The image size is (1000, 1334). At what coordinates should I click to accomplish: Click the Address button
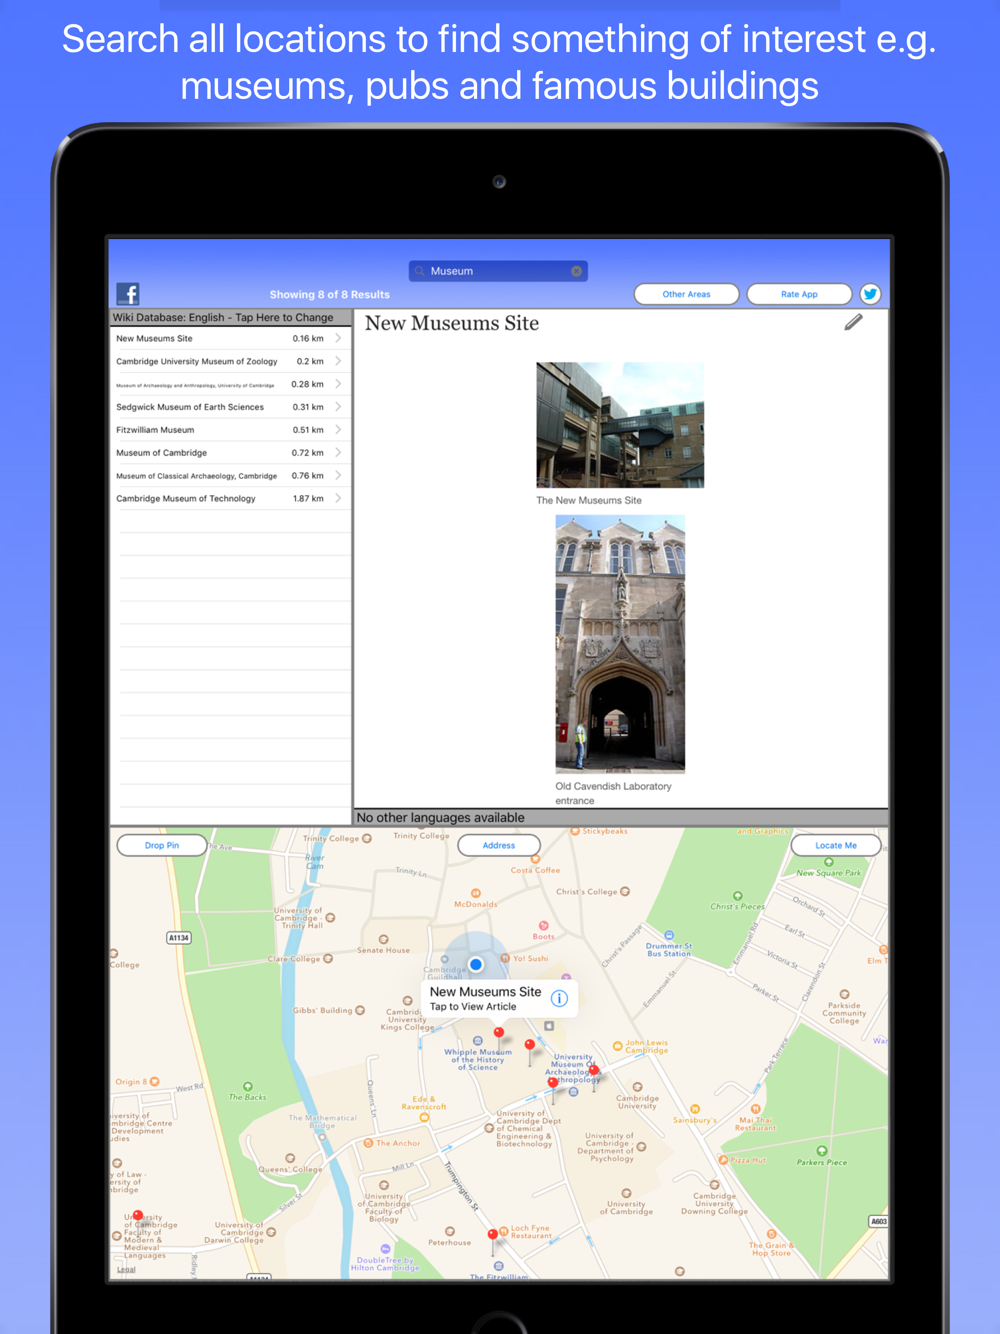coord(499,845)
